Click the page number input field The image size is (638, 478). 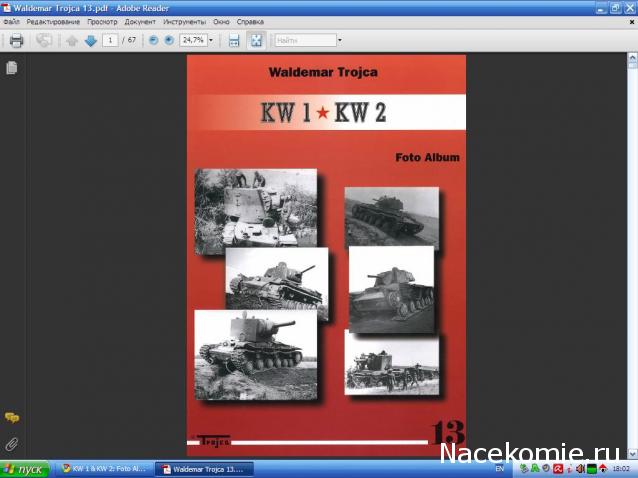pyautogui.click(x=110, y=40)
